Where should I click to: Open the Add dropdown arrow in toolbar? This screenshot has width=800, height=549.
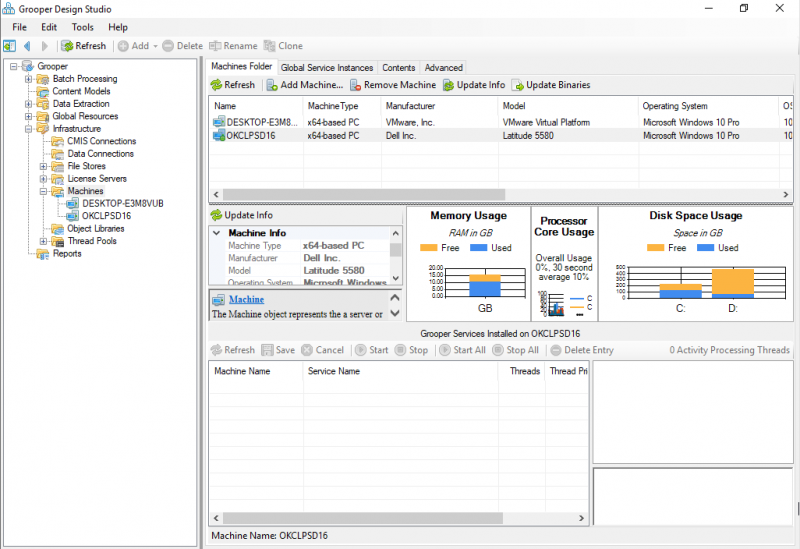pos(155,46)
